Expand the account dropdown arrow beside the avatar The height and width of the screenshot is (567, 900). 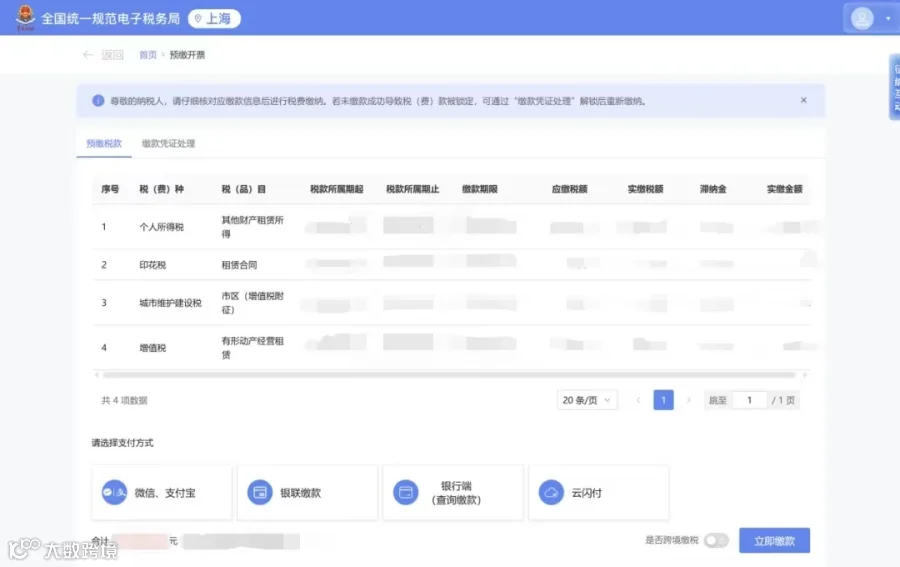click(888, 18)
